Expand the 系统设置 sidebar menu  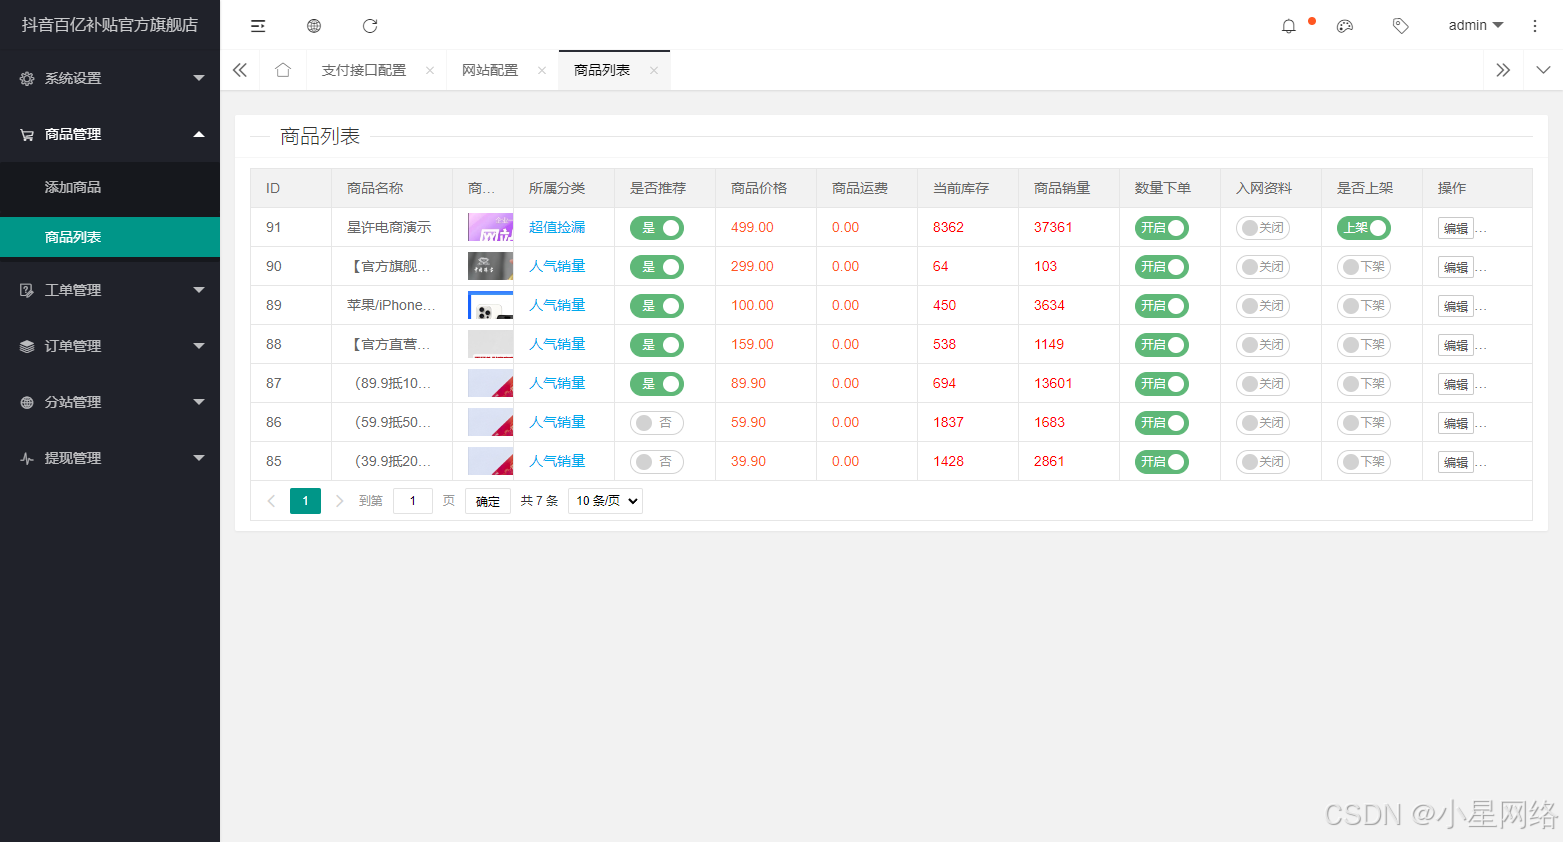pos(110,78)
